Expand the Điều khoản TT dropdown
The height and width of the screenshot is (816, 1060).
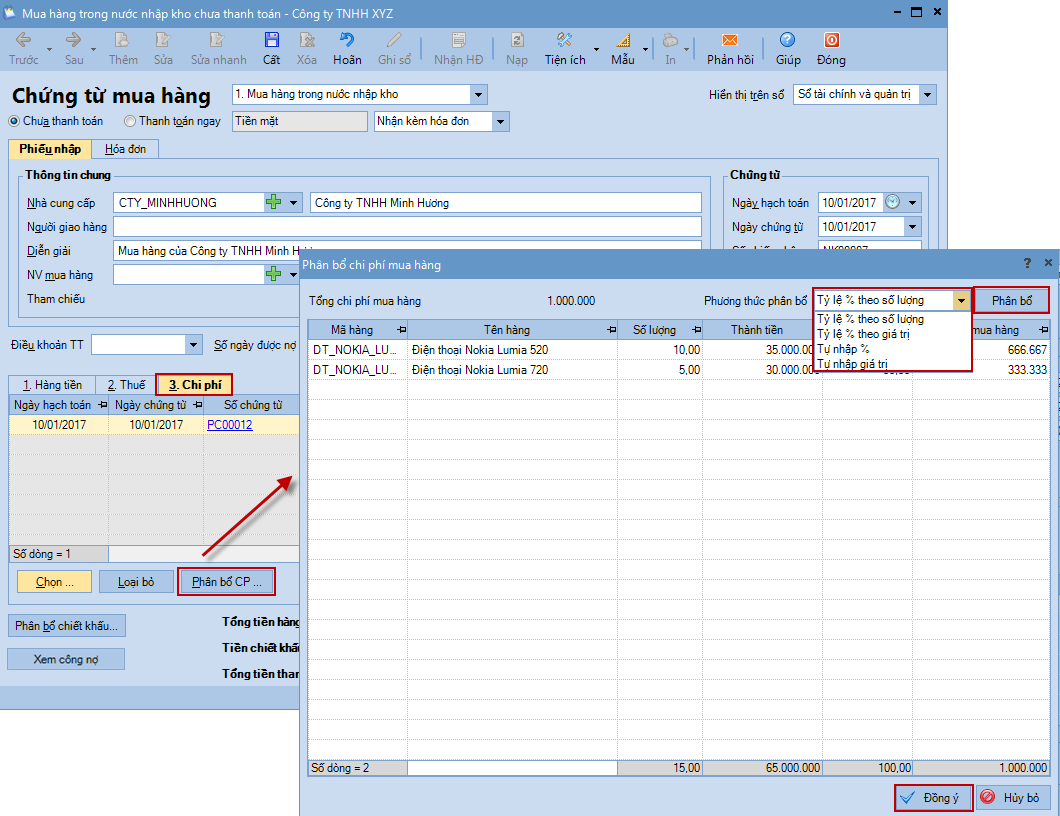pos(193,345)
